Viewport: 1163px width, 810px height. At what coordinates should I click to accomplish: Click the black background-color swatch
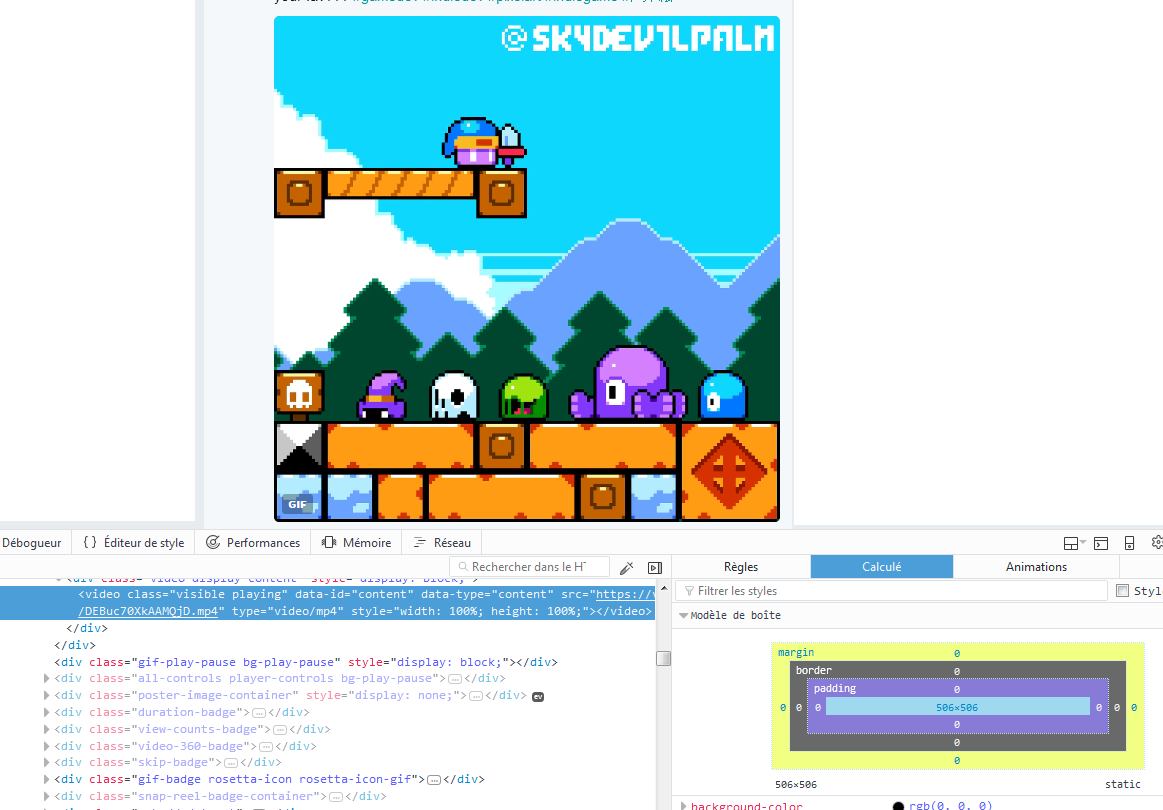(x=898, y=806)
